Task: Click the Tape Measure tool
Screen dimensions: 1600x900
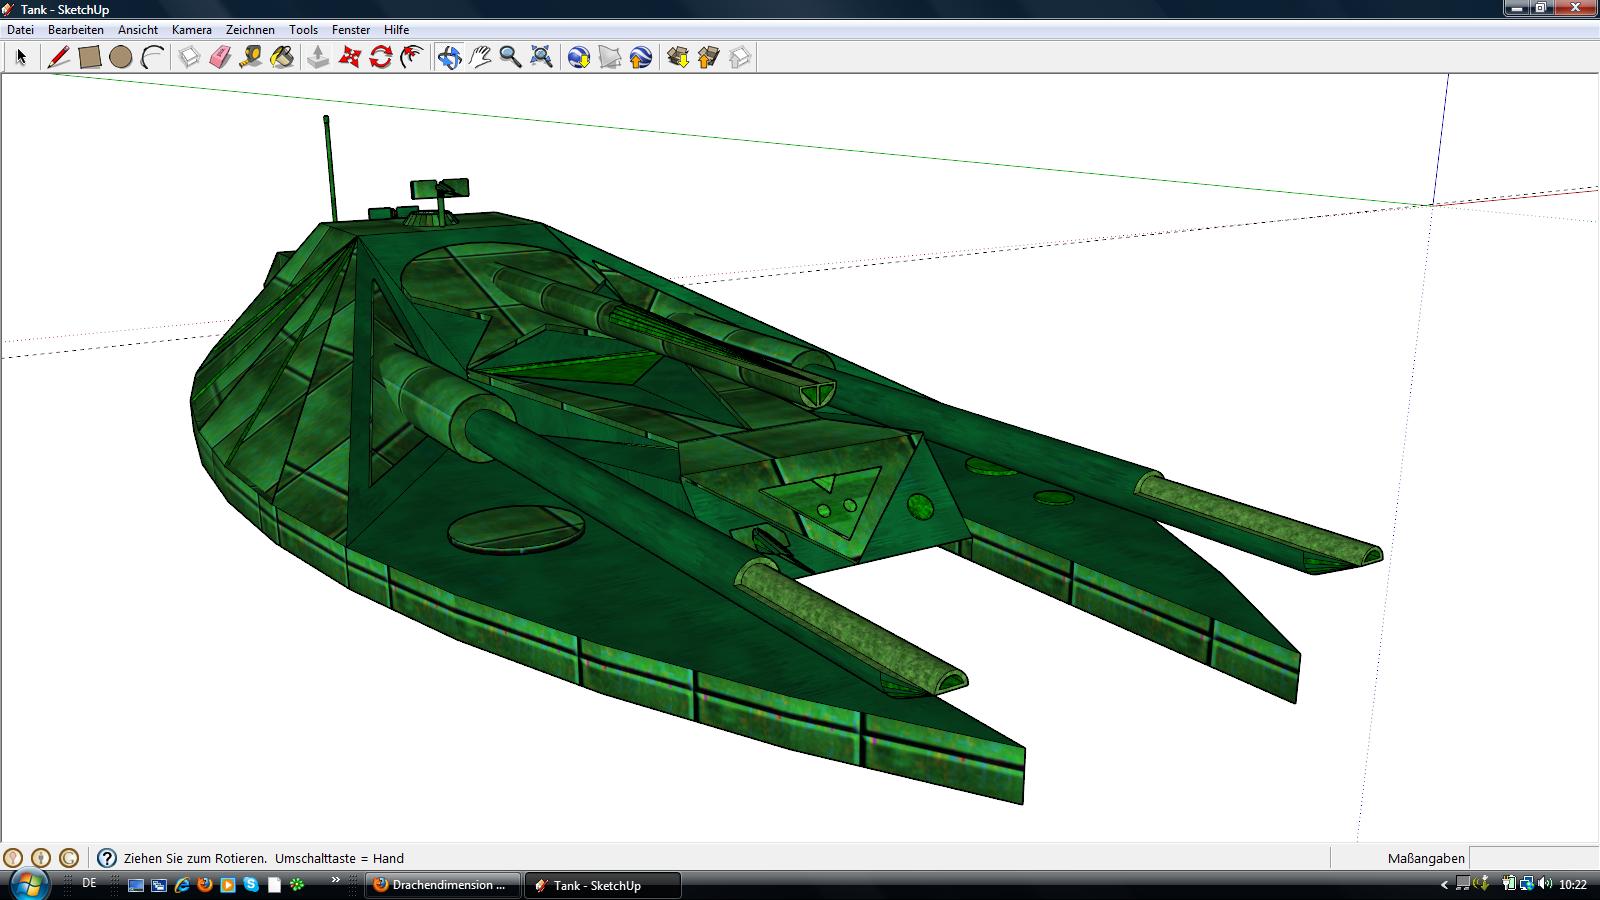Action: pyautogui.click(x=251, y=57)
